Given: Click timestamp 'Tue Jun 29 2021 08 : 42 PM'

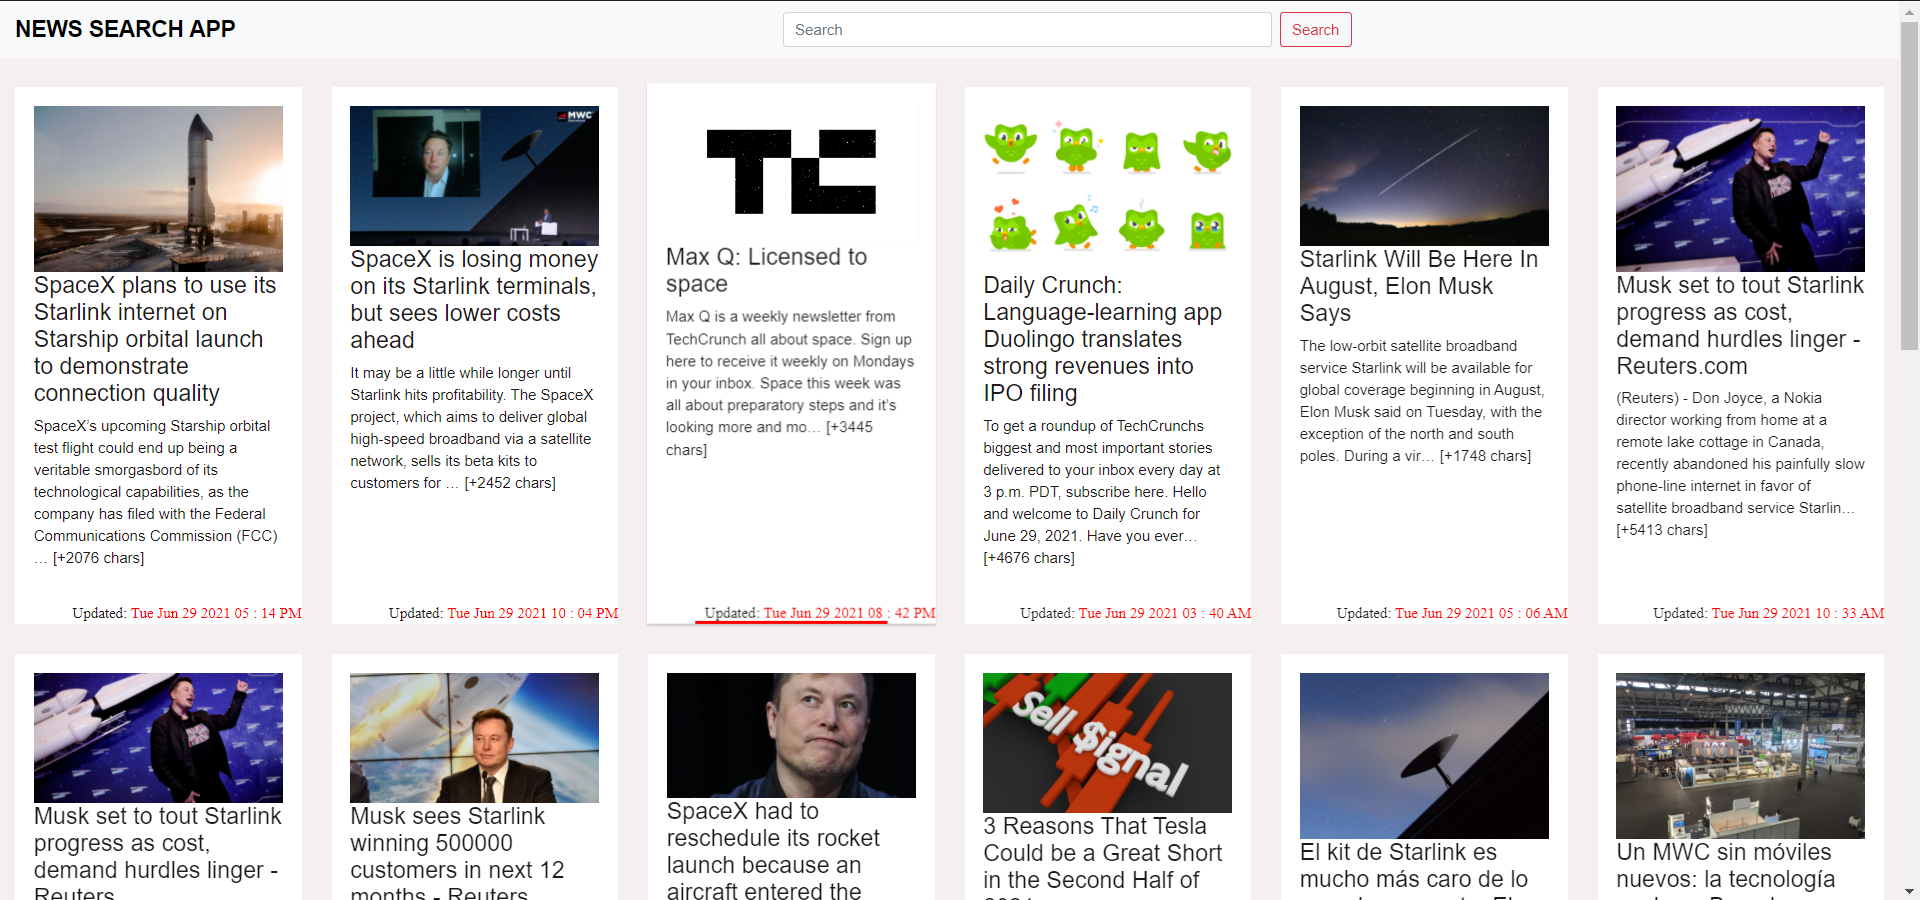Looking at the screenshot, I should tap(849, 613).
